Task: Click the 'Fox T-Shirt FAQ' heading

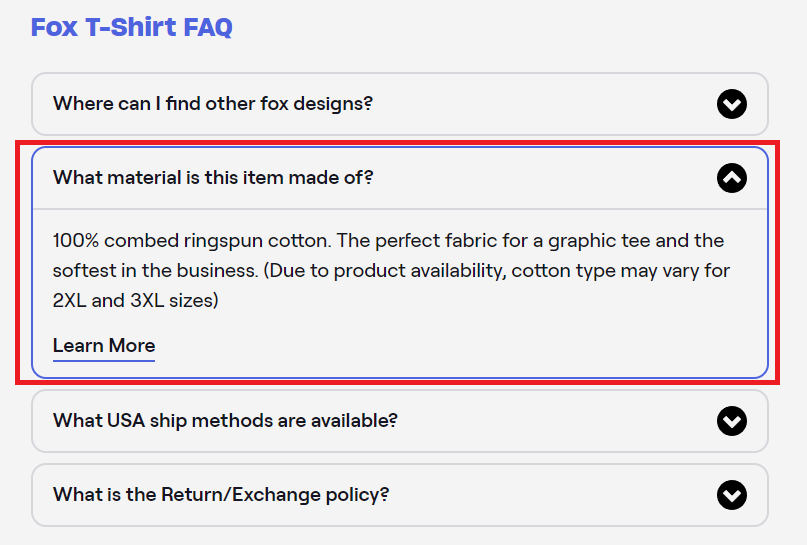Action: coord(132,27)
